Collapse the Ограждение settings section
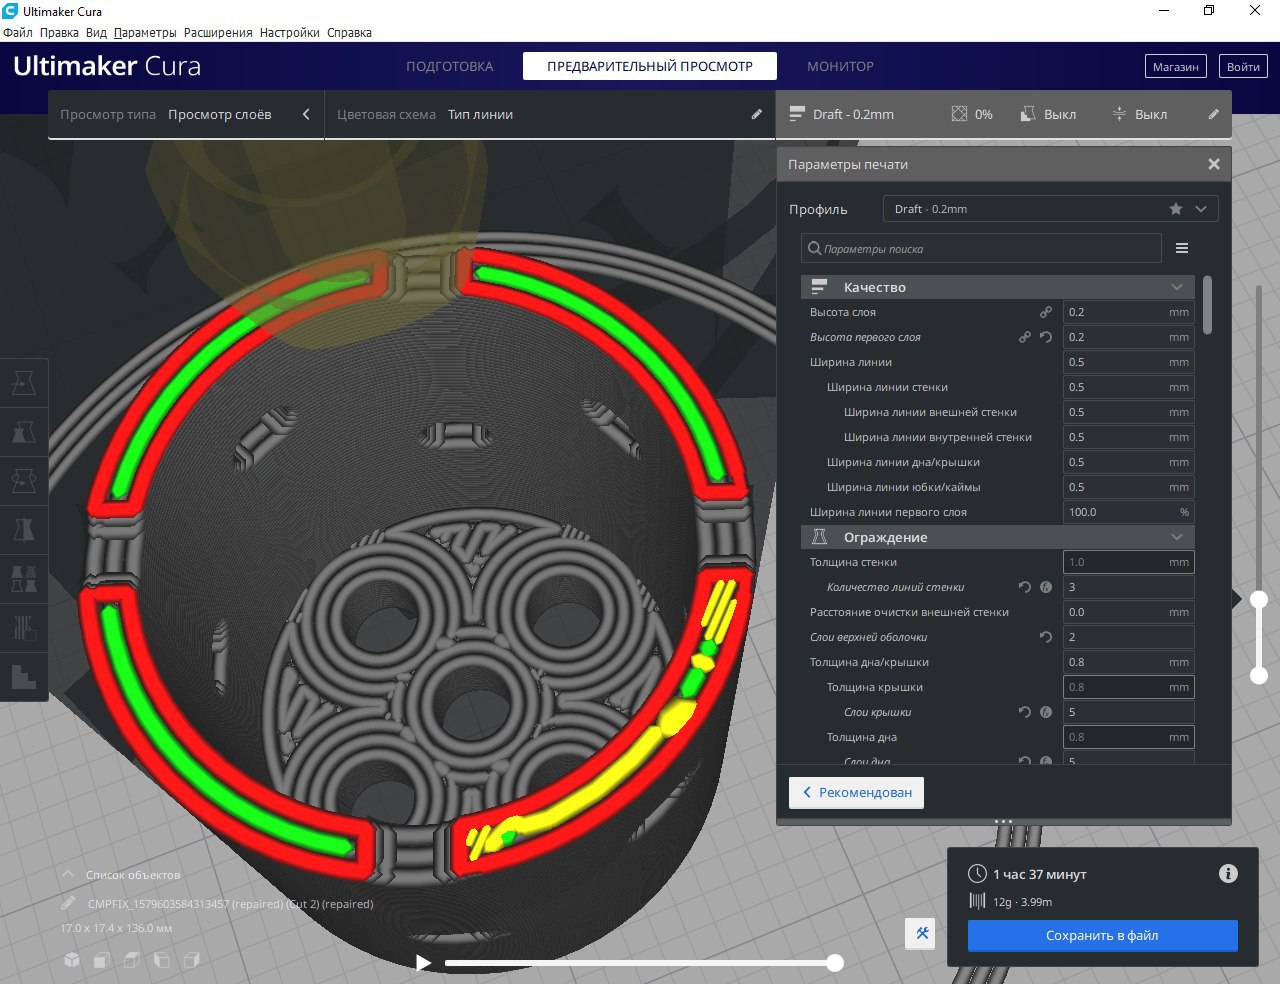The height and width of the screenshot is (984, 1280). (998, 537)
